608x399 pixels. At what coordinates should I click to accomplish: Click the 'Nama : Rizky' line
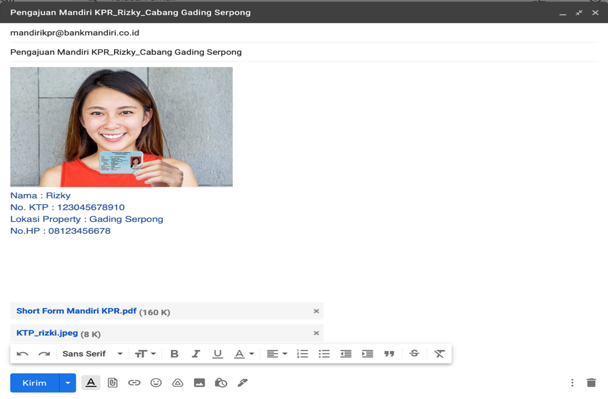coord(40,195)
